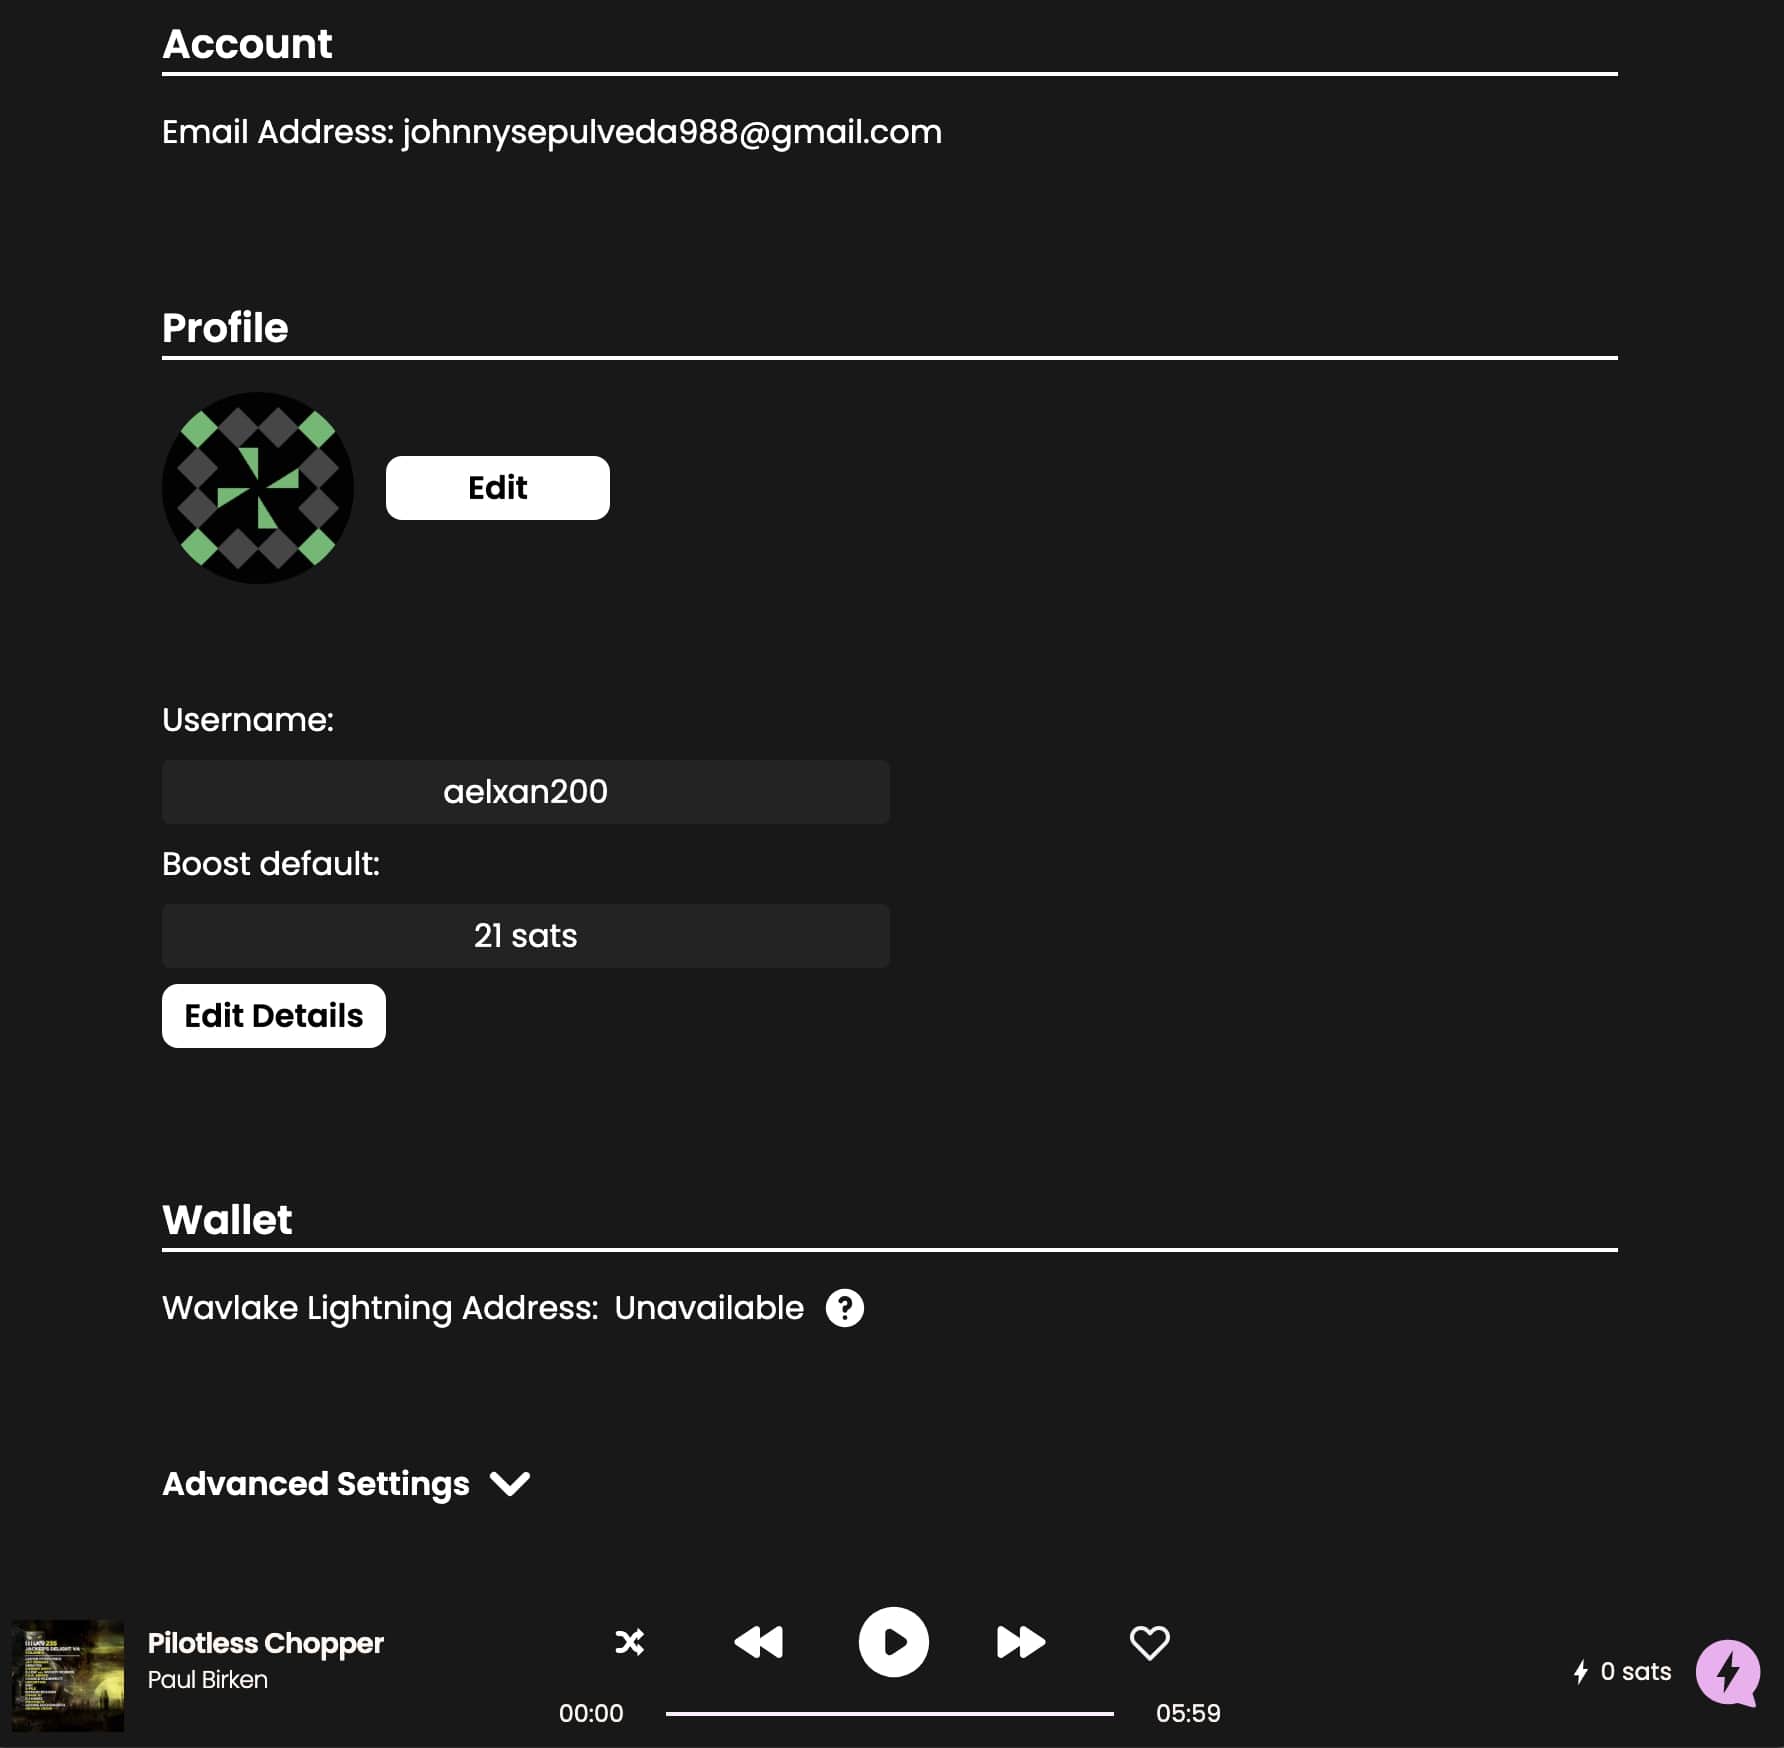Open the Lightning Address help question mark
The height and width of the screenshot is (1748, 1784).
click(x=845, y=1308)
